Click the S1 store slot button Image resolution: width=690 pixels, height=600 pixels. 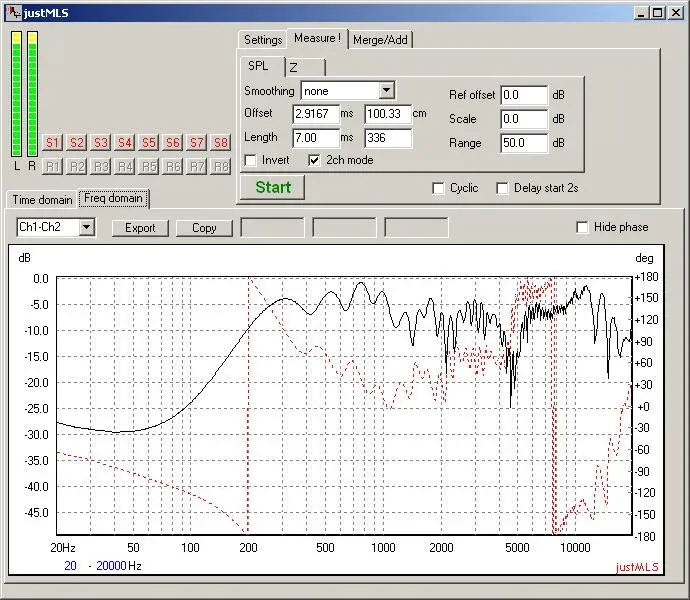(x=52, y=143)
